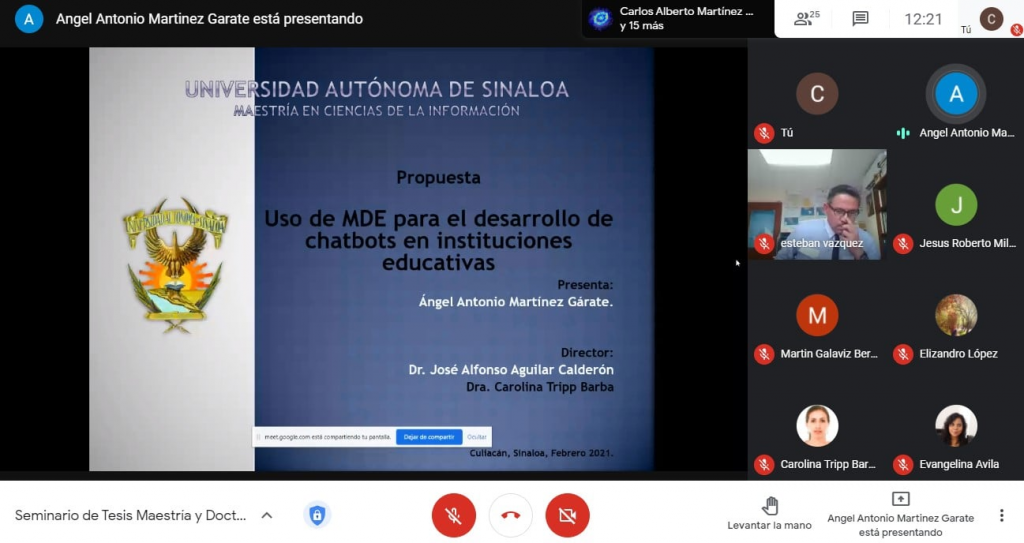The width and height of the screenshot is (1024, 543).
Task: Toggle the camera off button
Action: click(568, 516)
